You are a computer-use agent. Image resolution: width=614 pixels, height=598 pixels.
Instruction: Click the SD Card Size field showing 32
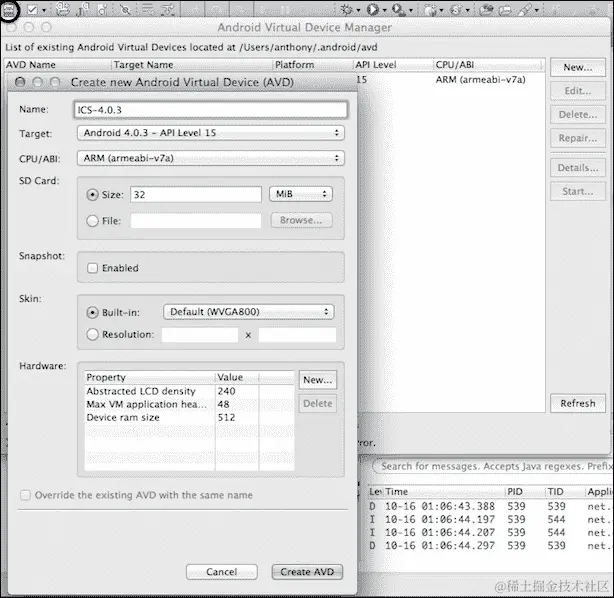click(196, 195)
